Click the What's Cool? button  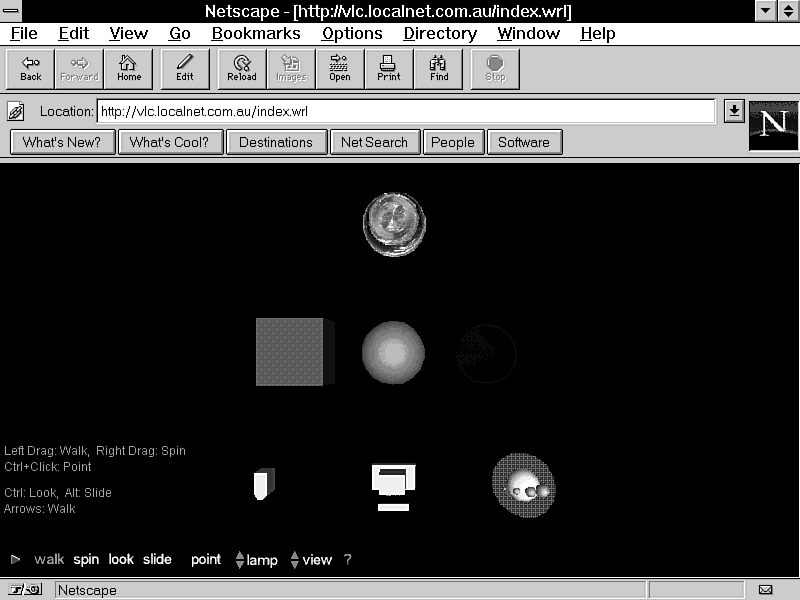169,142
